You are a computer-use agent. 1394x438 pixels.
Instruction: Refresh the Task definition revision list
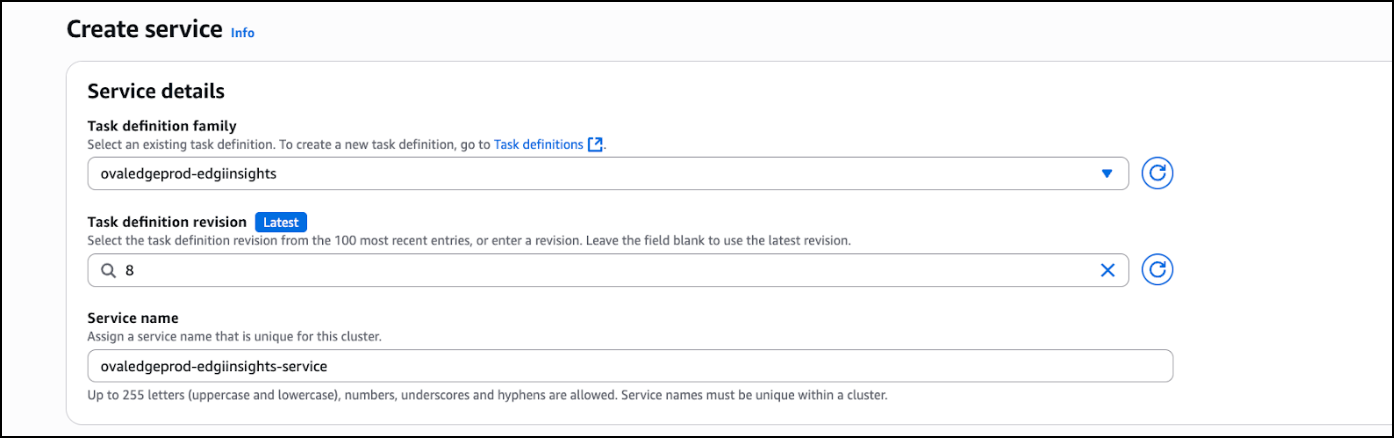tap(1157, 269)
